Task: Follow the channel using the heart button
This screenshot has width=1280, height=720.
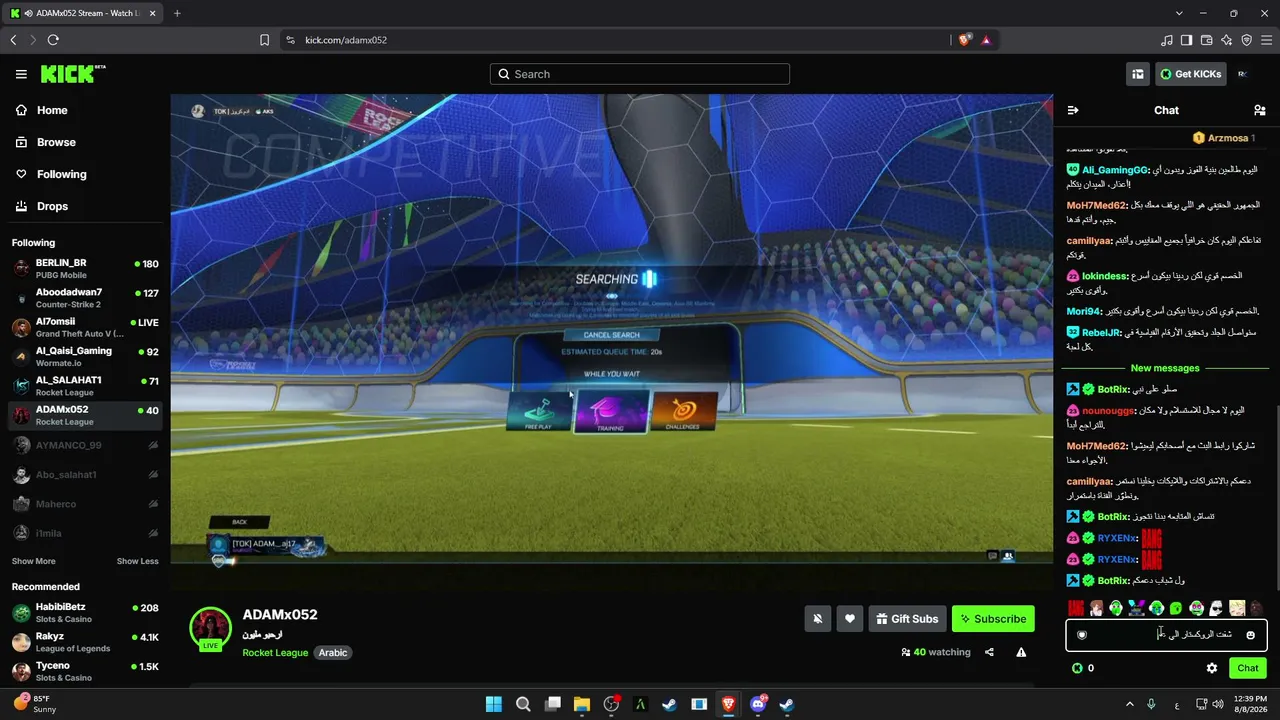Action: click(850, 619)
